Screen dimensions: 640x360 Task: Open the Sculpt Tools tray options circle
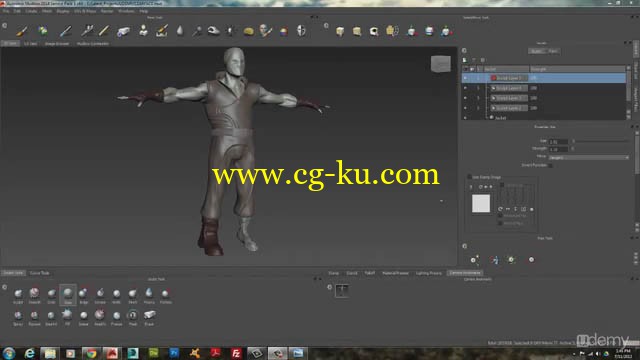(4, 287)
